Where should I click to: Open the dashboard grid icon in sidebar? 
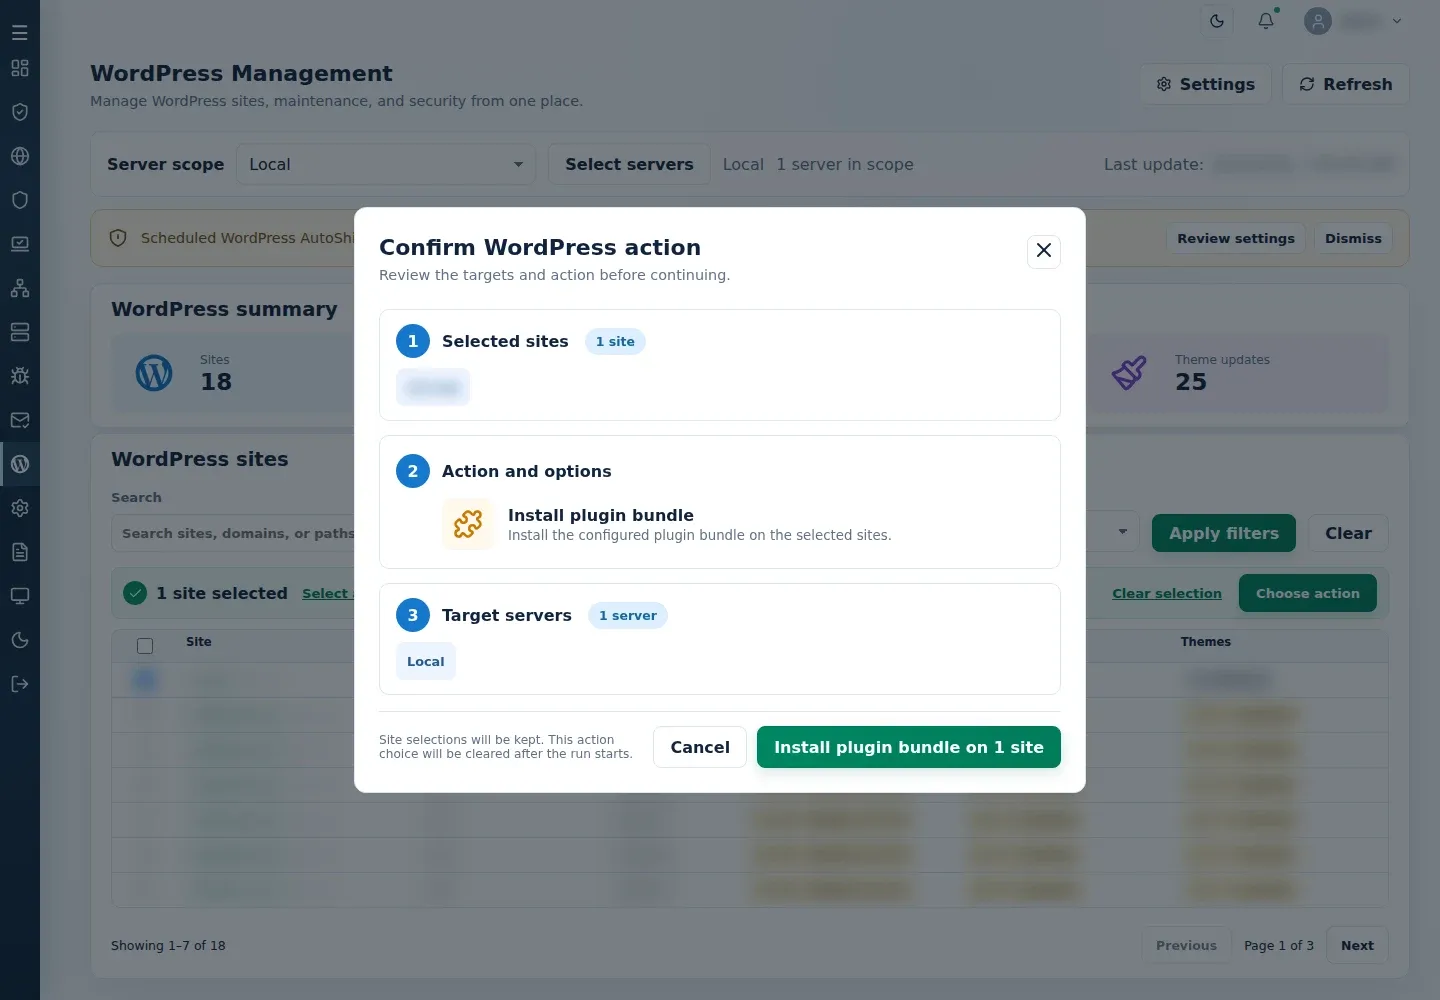tap(20, 68)
